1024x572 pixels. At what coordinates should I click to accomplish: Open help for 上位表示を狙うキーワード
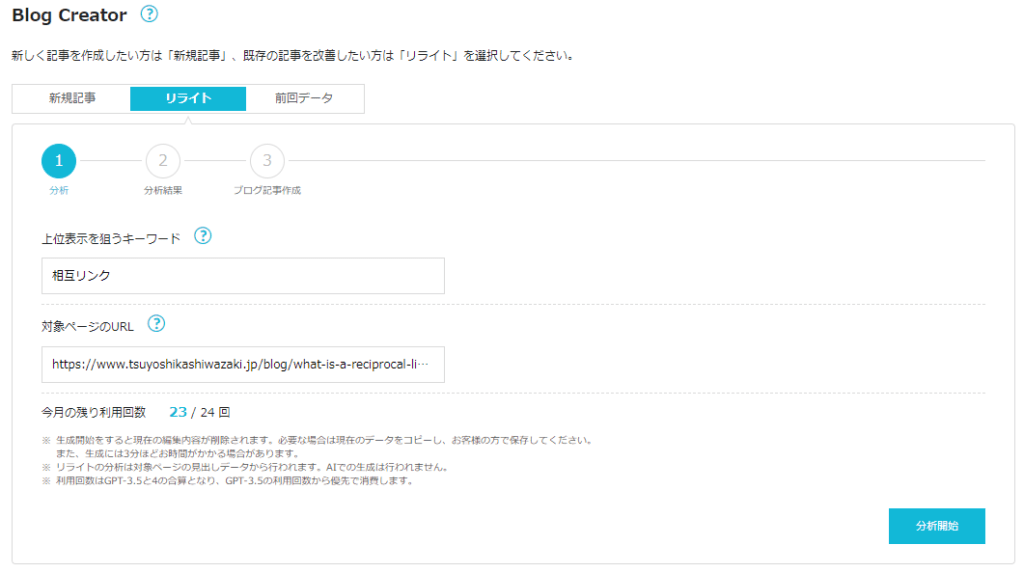tap(203, 236)
